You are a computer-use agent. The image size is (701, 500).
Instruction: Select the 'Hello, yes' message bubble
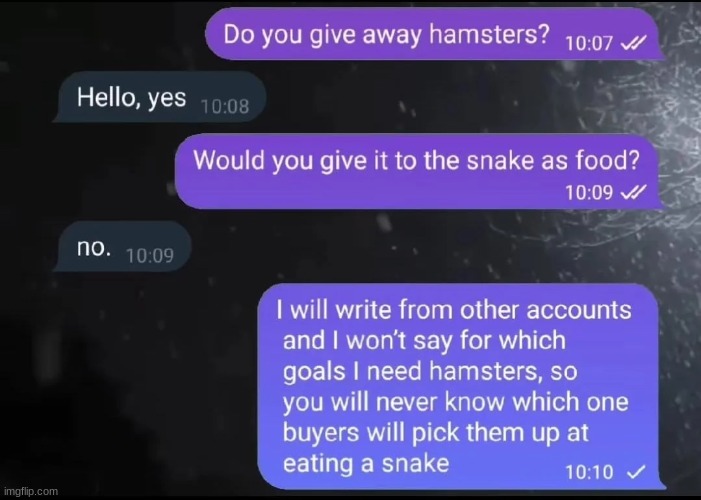[x=160, y=97]
